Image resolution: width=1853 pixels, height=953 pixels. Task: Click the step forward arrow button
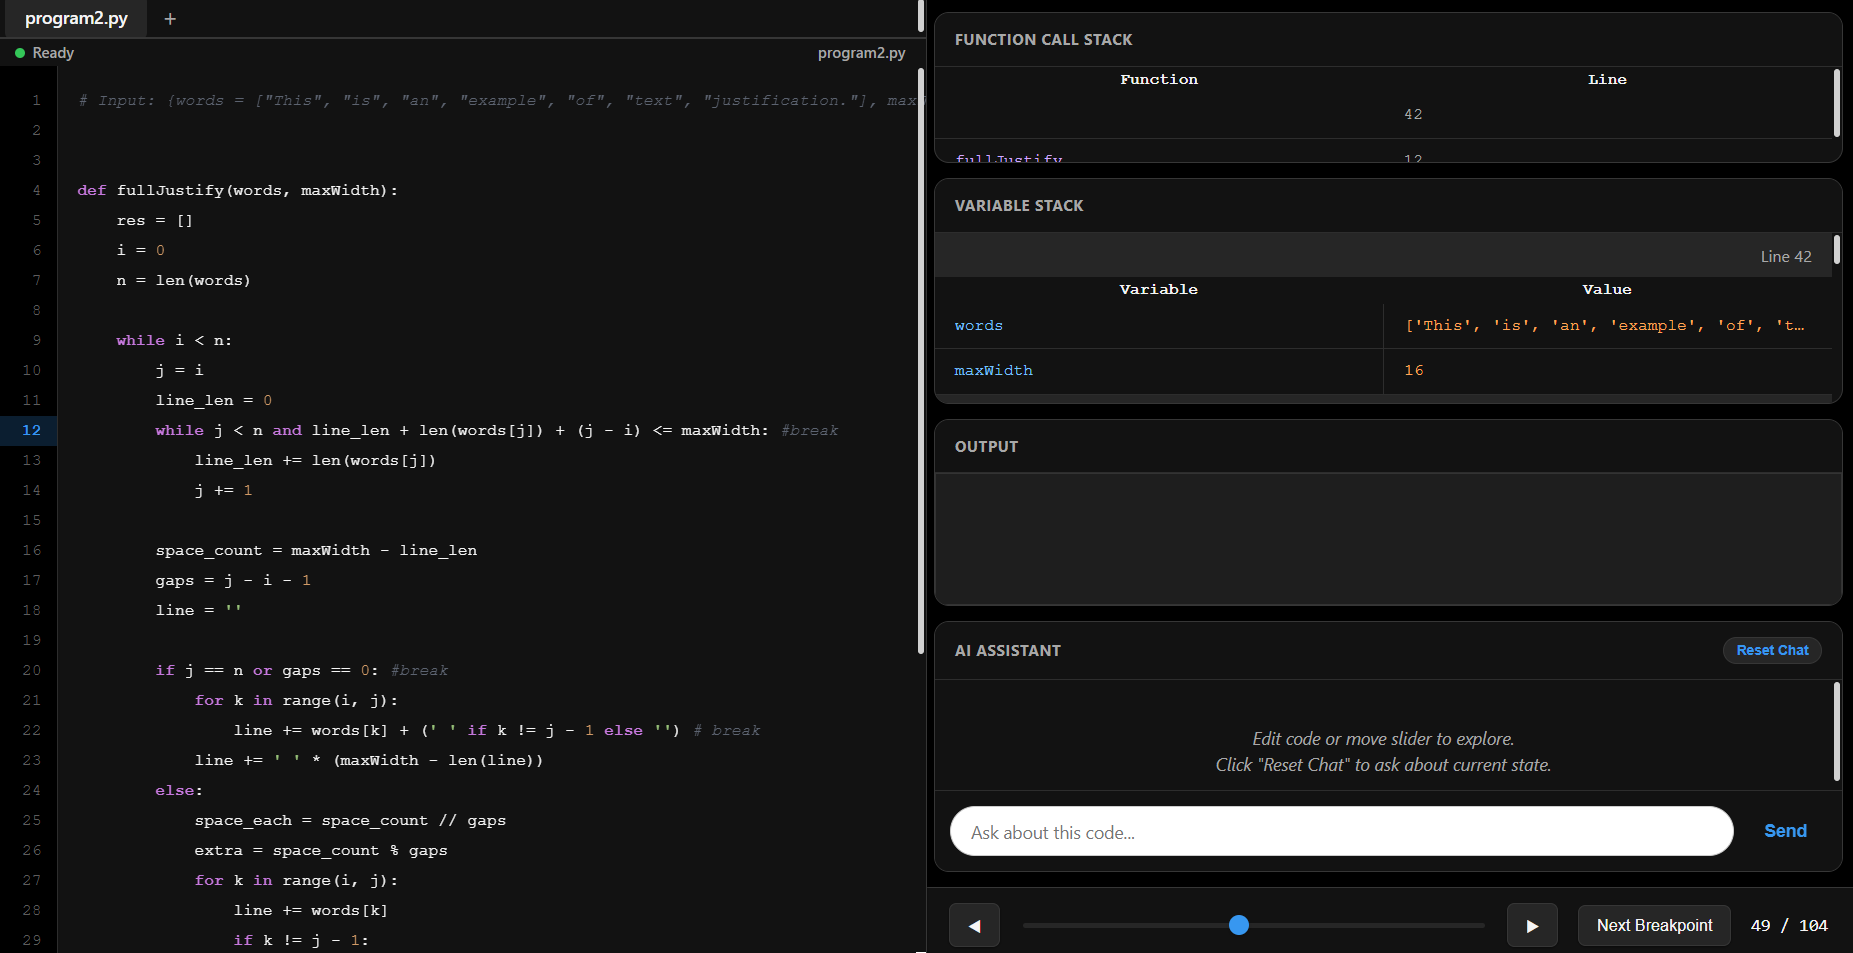coord(1532,925)
